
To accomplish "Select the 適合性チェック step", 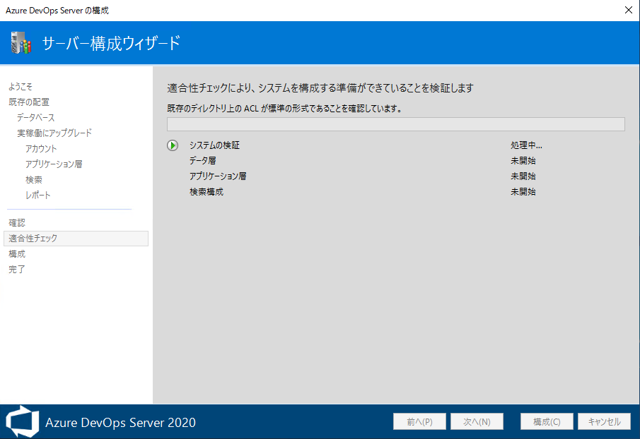I will tap(76, 238).
